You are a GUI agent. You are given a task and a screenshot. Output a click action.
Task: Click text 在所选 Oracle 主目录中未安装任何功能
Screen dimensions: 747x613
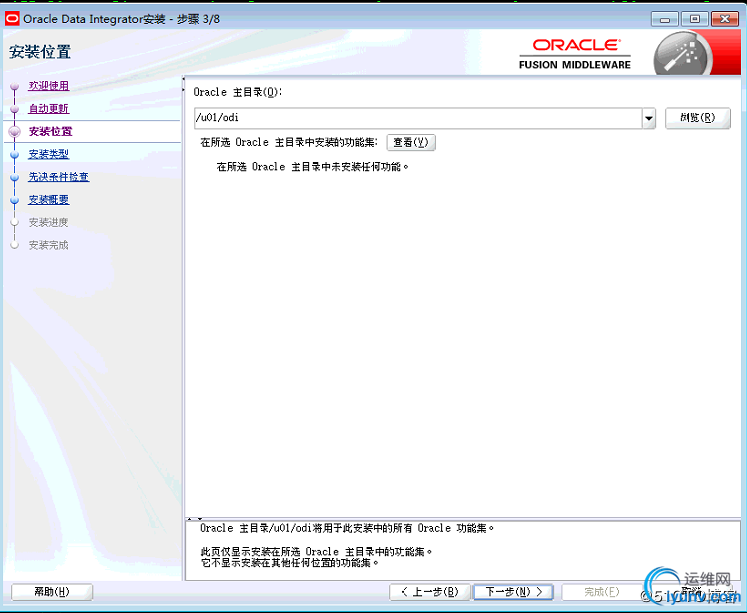pos(313,167)
